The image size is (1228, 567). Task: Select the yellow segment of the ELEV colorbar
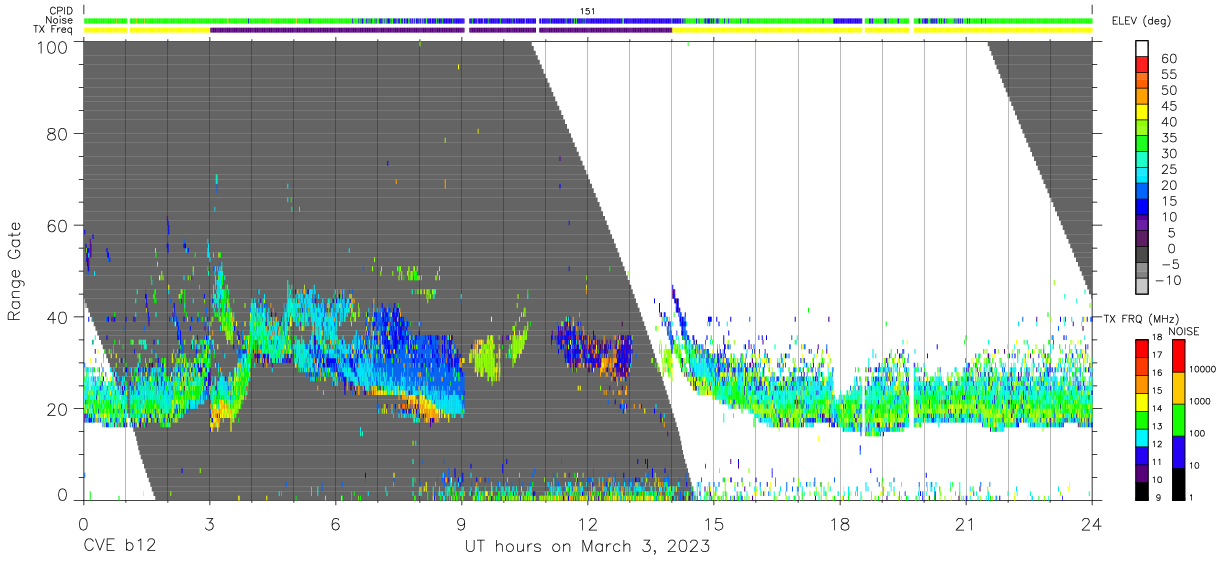click(x=1143, y=113)
